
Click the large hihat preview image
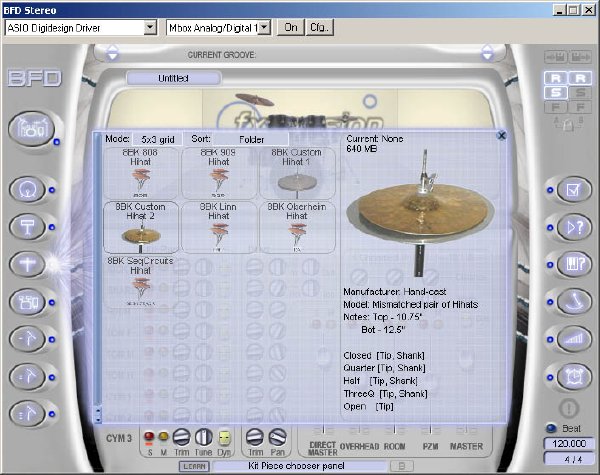point(421,213)
